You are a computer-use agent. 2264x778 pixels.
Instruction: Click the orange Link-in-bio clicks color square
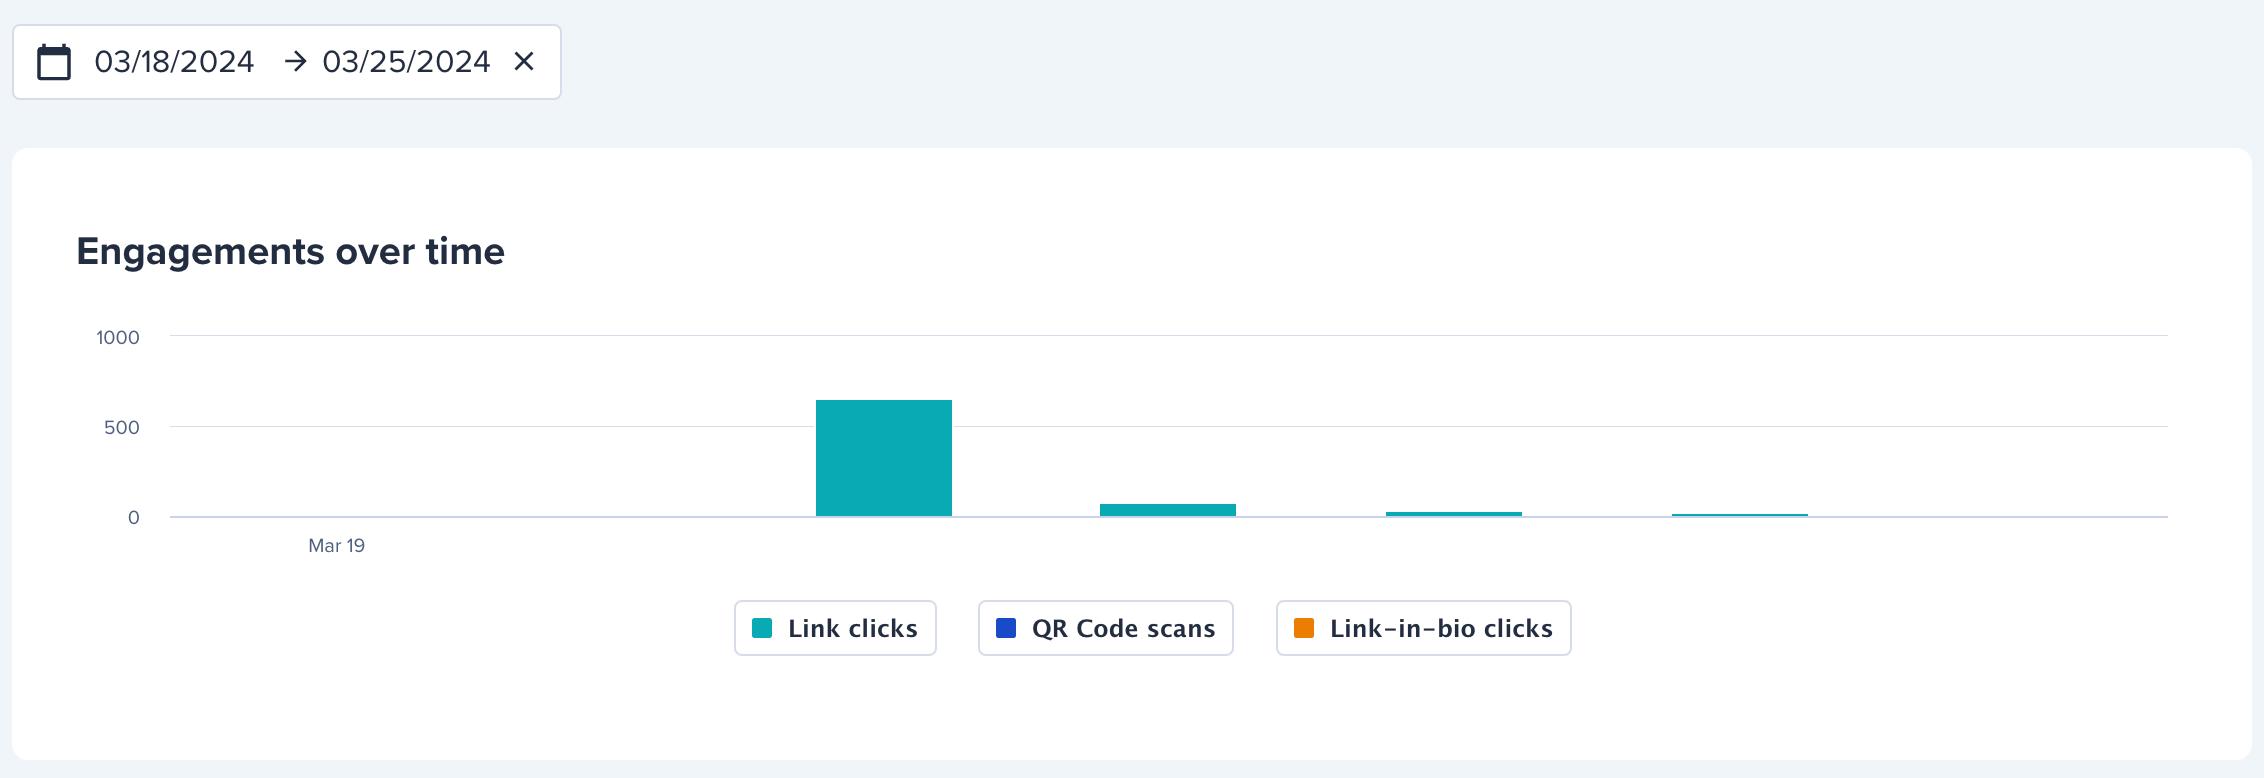pos(1304,628)
